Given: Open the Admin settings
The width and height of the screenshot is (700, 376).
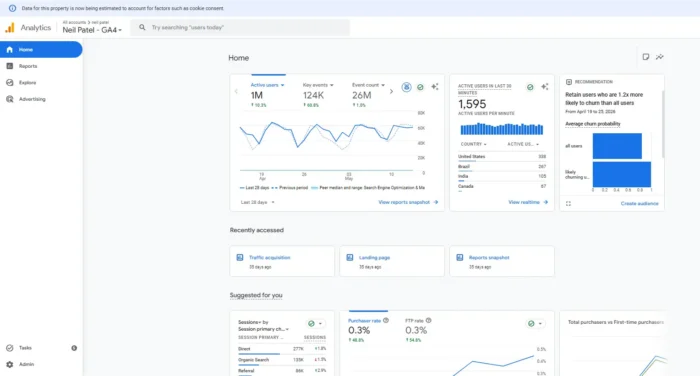Looking at the screenshot, I should [26, 364].
